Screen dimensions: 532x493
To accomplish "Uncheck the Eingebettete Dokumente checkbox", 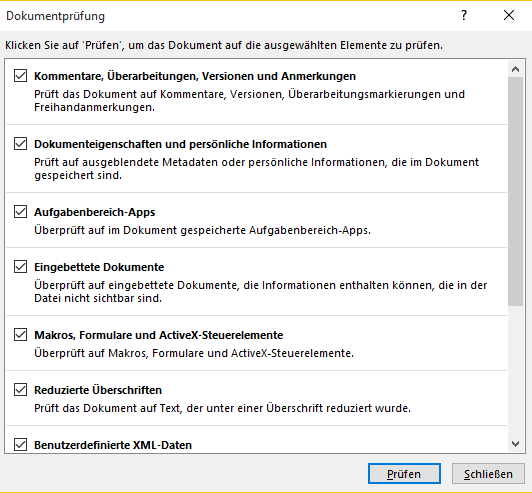I will coord(20,267).
